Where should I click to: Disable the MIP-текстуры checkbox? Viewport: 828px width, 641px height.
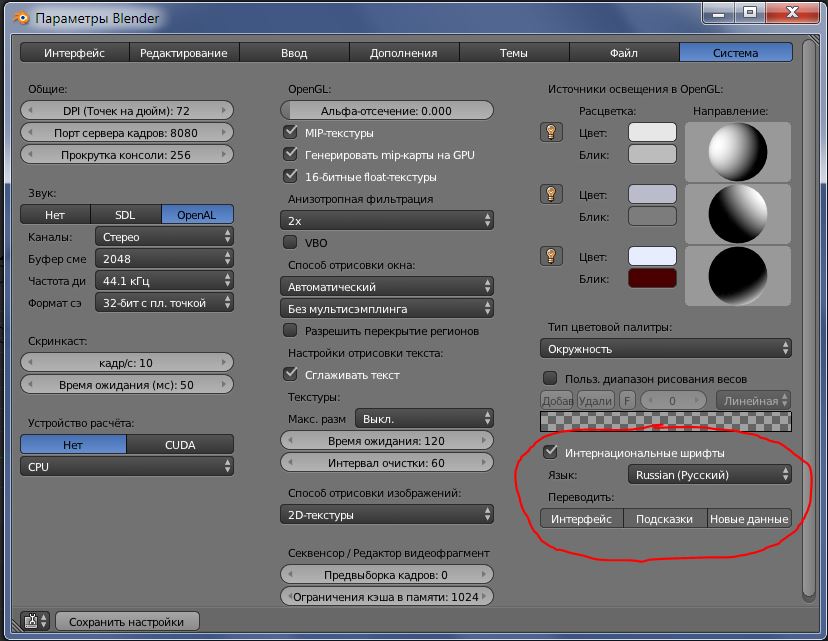click(x=290, y=132)
